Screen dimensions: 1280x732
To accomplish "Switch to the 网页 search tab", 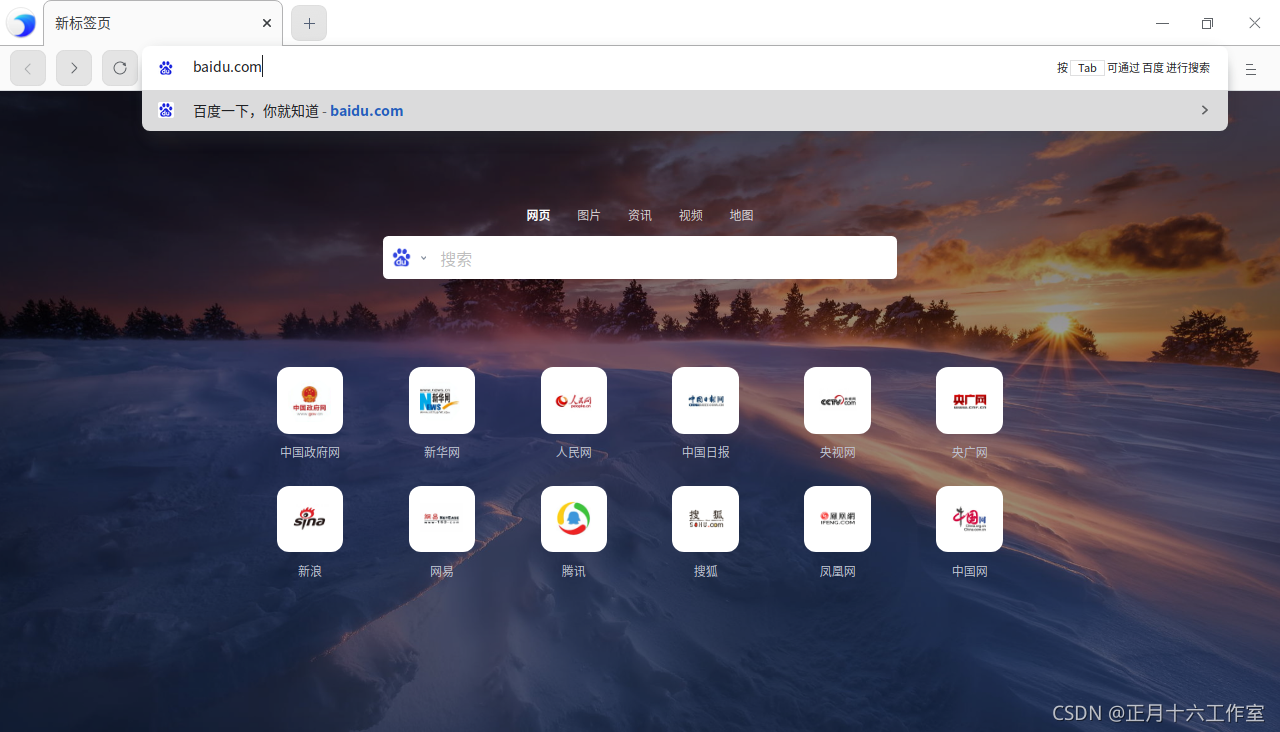I will point(538,215).
